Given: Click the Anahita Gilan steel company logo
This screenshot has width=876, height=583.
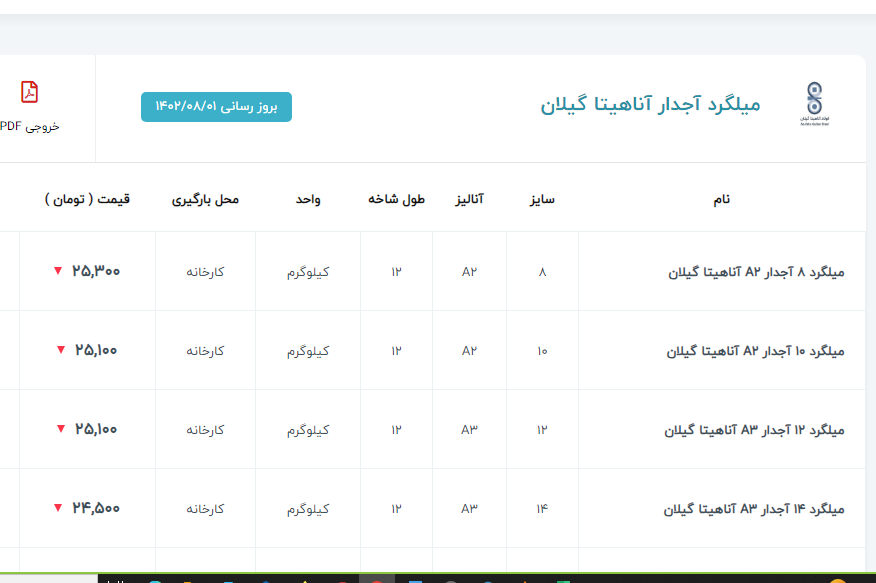Looking at the screenshot, I should (x=815, y=103).
